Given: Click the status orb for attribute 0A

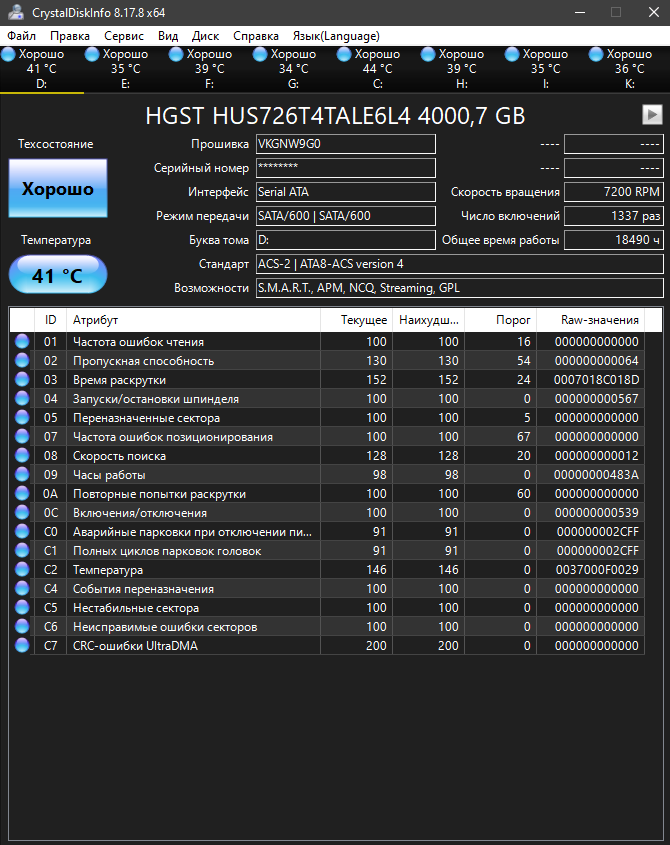Looking at the screenshot, I should (x=22, y=494).
